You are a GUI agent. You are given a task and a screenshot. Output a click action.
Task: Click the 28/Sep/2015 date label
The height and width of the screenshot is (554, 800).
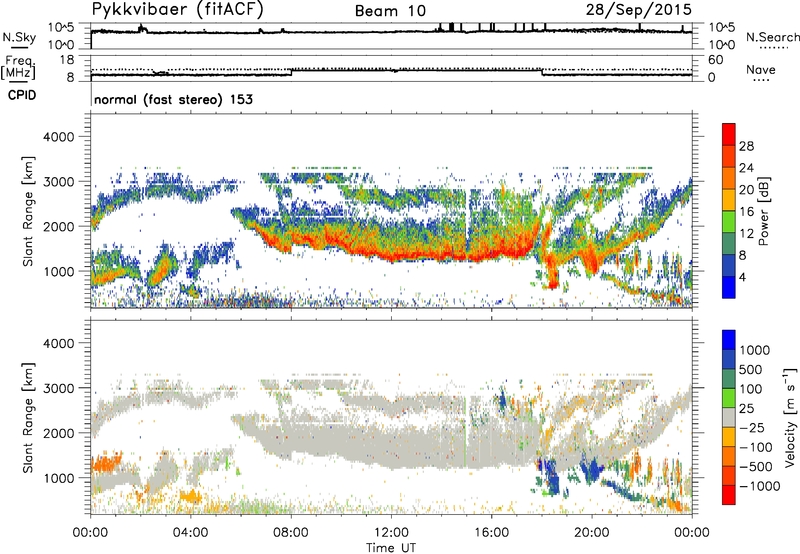click(638, 10)
